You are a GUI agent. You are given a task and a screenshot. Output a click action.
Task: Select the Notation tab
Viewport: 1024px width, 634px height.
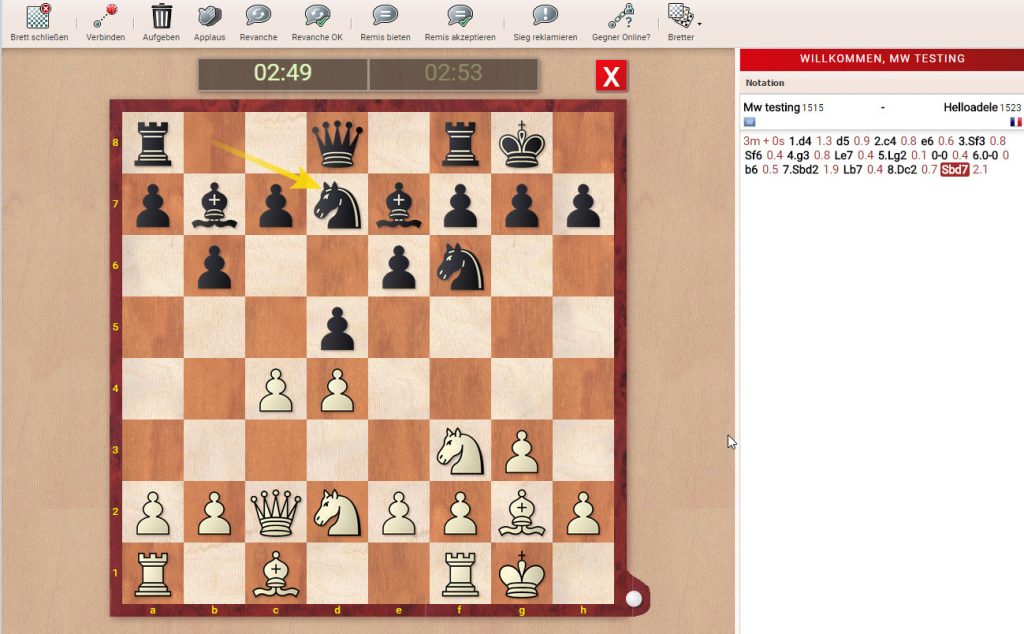[x=765, y=82]
